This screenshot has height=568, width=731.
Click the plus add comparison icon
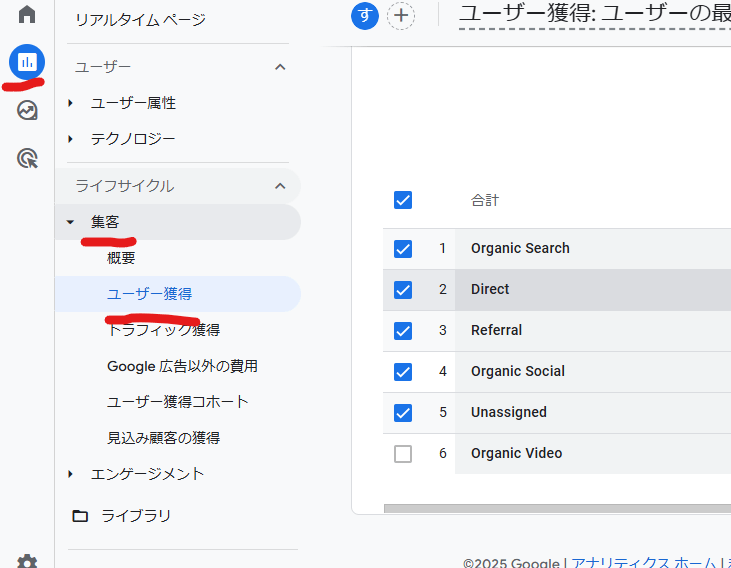pos(401,15)
